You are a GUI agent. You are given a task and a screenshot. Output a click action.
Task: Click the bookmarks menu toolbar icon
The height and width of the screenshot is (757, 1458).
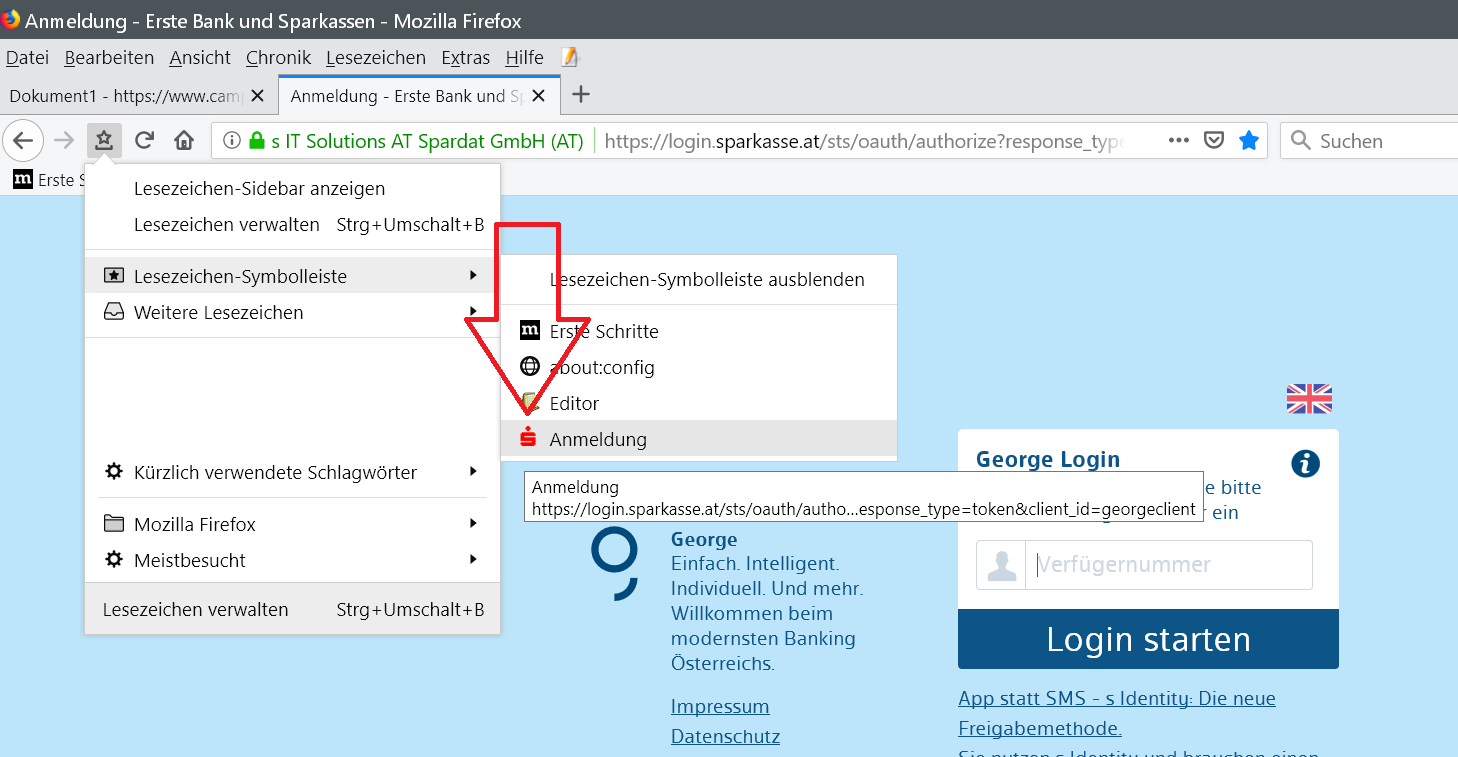[x=103, y=141]
